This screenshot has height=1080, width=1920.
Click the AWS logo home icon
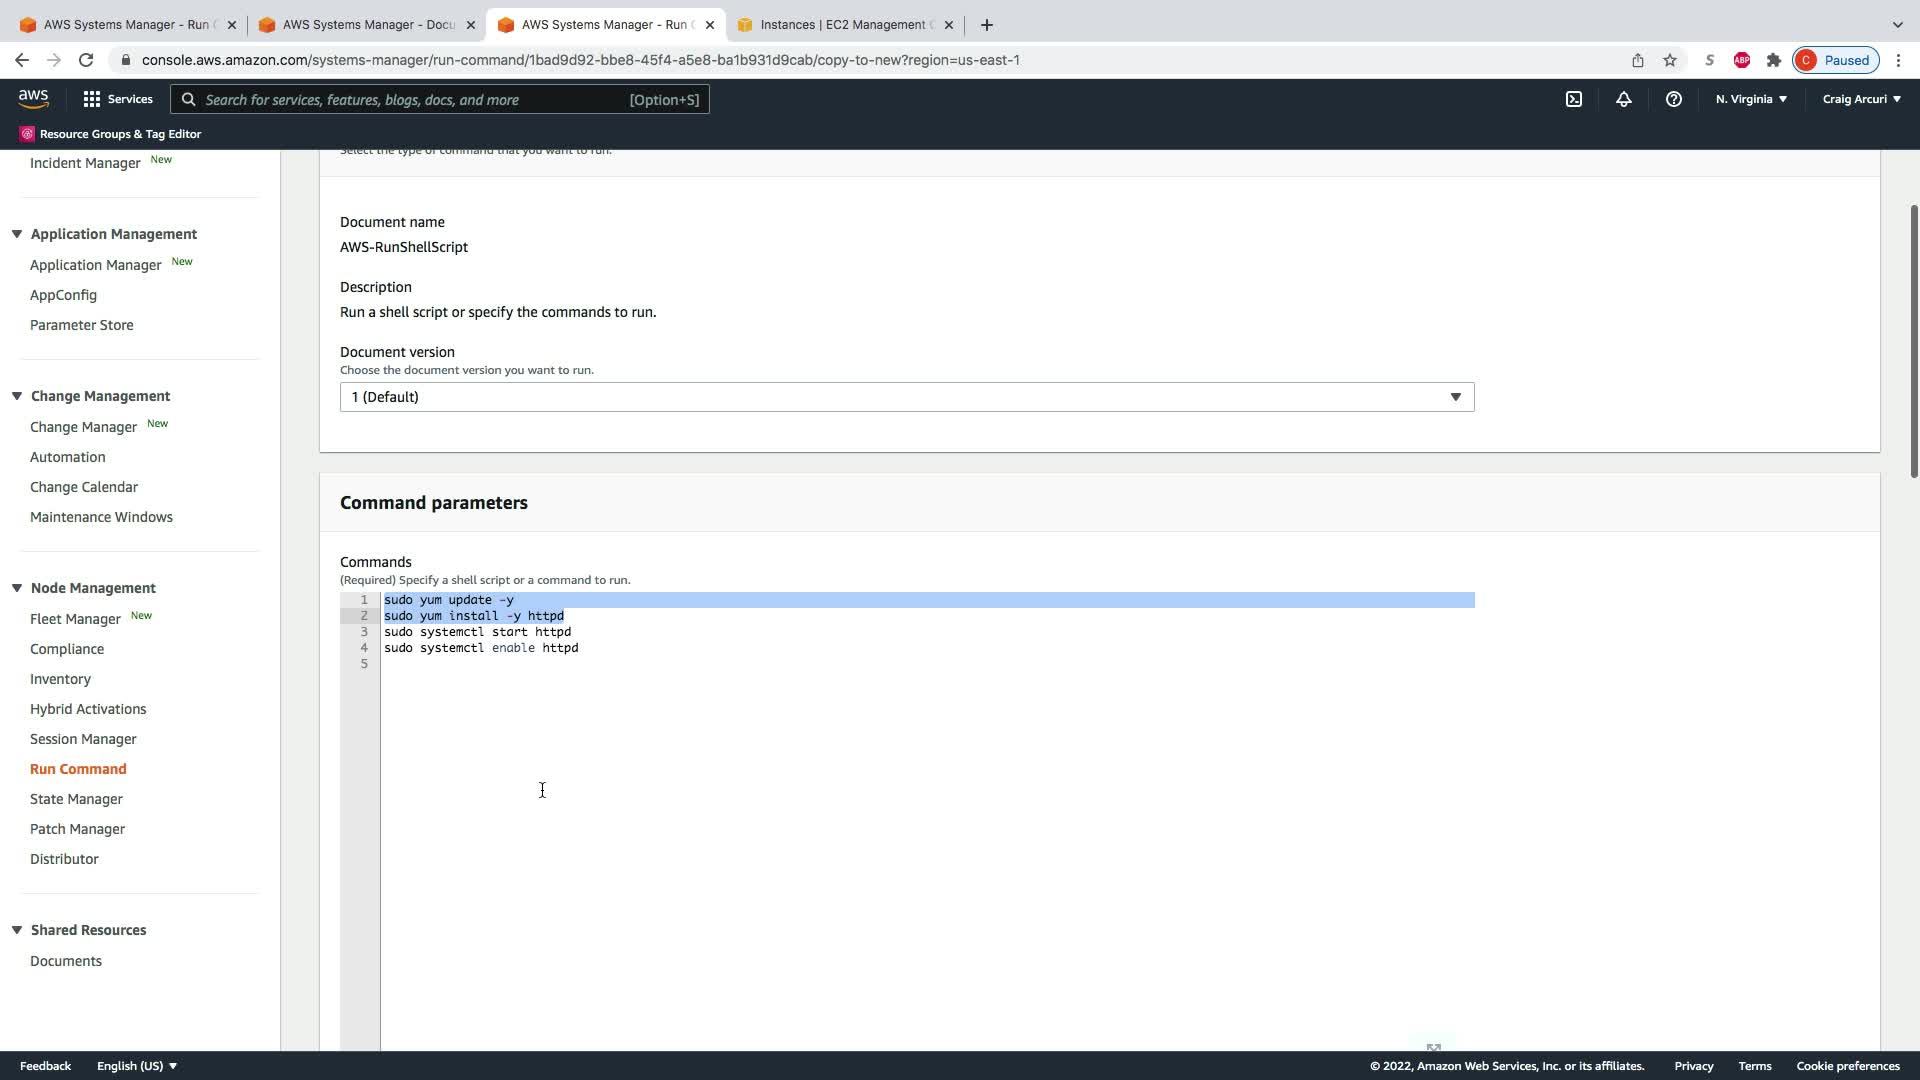[33, 98]
